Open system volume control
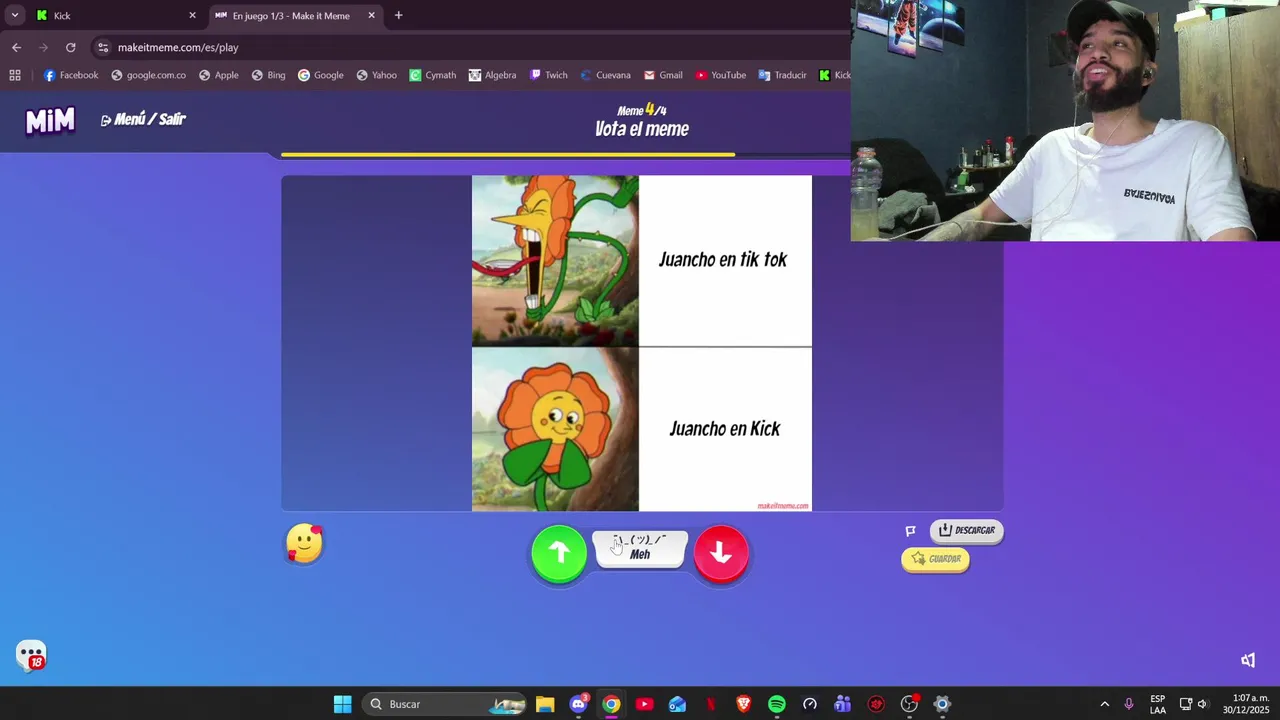The height and width of the screenshot is (720, 1280). click(x=1202, y=704)
